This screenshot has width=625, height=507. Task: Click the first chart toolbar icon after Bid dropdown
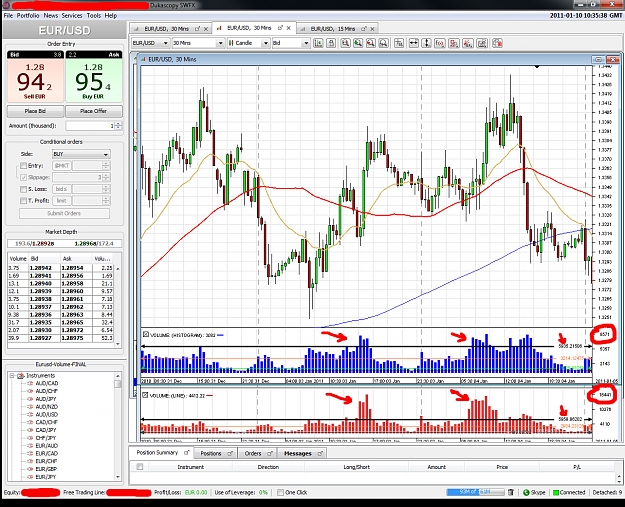(x=318, y=43)
